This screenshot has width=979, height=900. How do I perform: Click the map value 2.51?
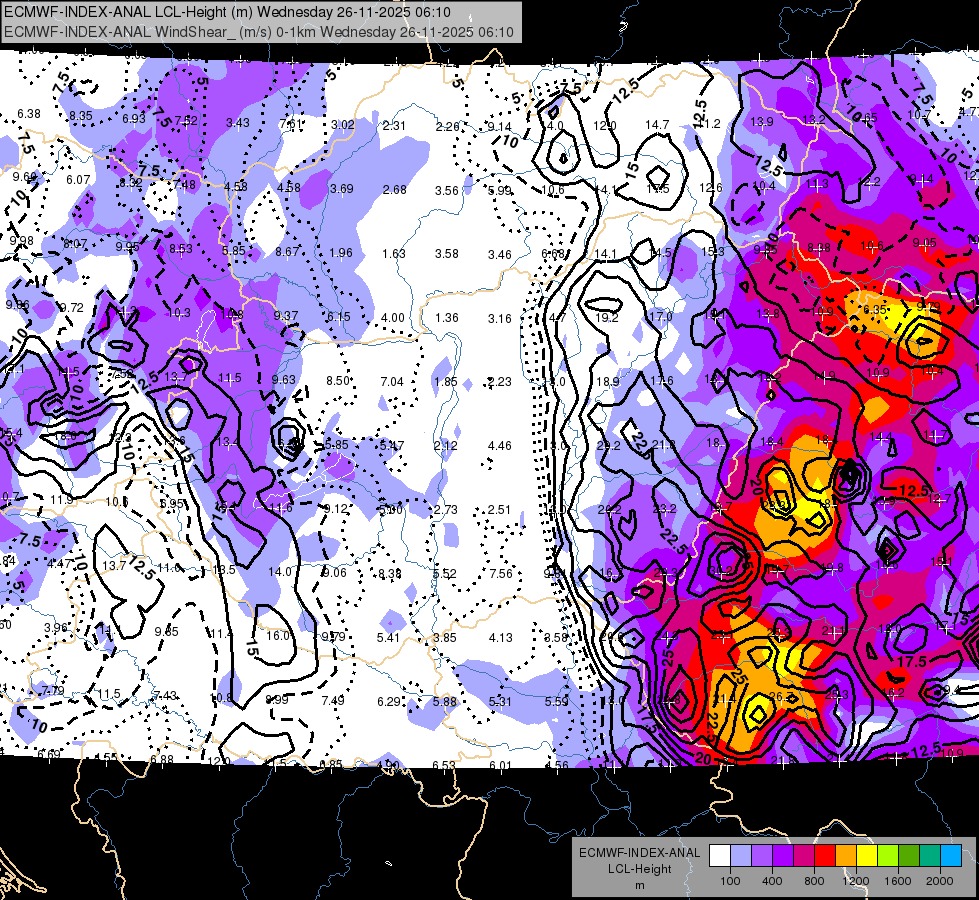click(x=499, y=510)
